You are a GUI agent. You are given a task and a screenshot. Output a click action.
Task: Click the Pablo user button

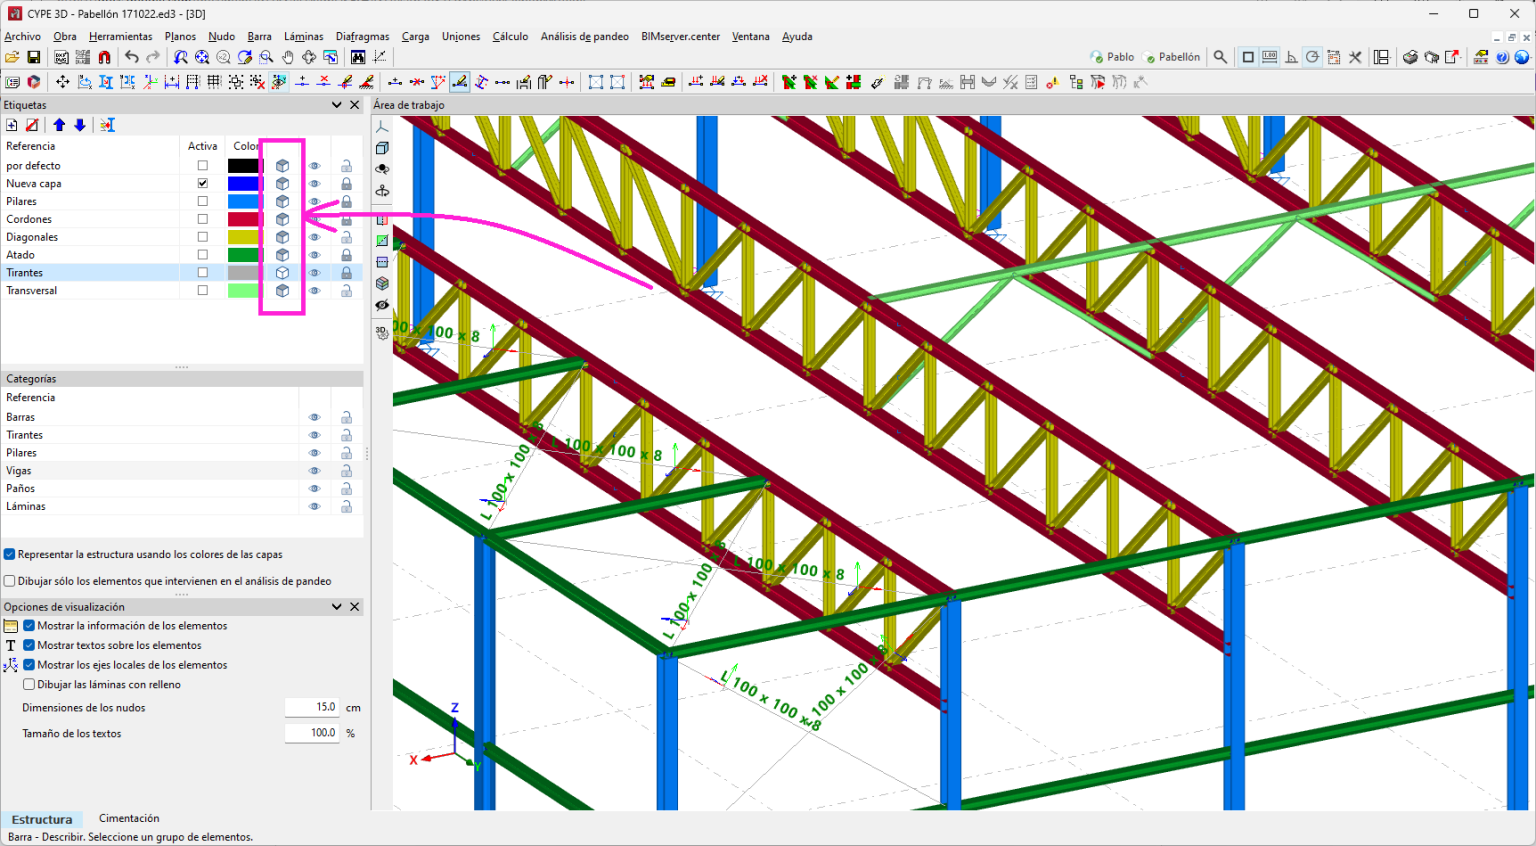click(1112, 57)
